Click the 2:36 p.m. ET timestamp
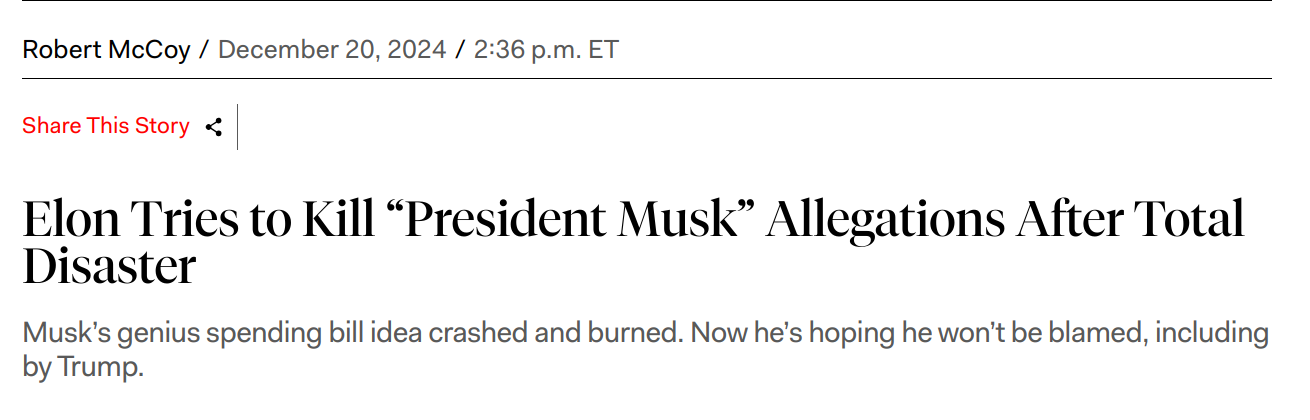The image size is (1310, 420). (x=546, y=49)
